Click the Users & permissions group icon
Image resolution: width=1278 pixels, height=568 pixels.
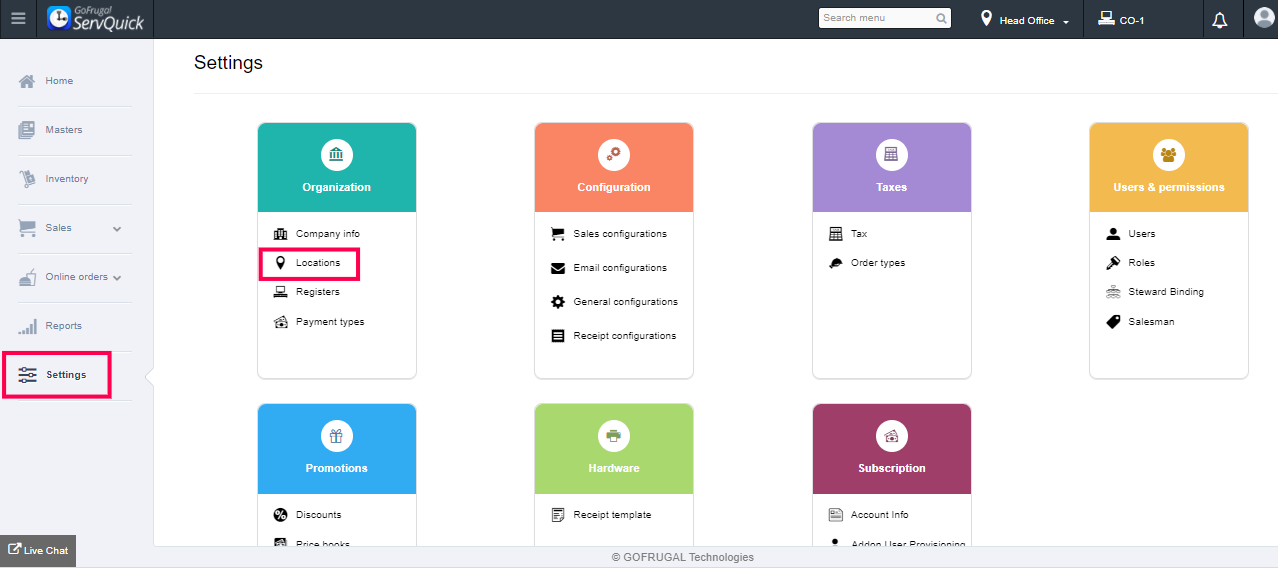(1168, 155)
